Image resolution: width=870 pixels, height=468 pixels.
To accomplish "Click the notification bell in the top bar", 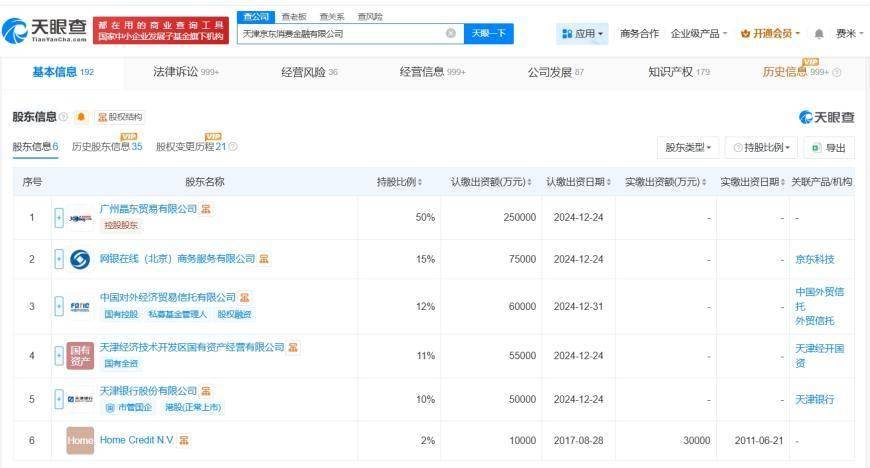I will 820,34.
